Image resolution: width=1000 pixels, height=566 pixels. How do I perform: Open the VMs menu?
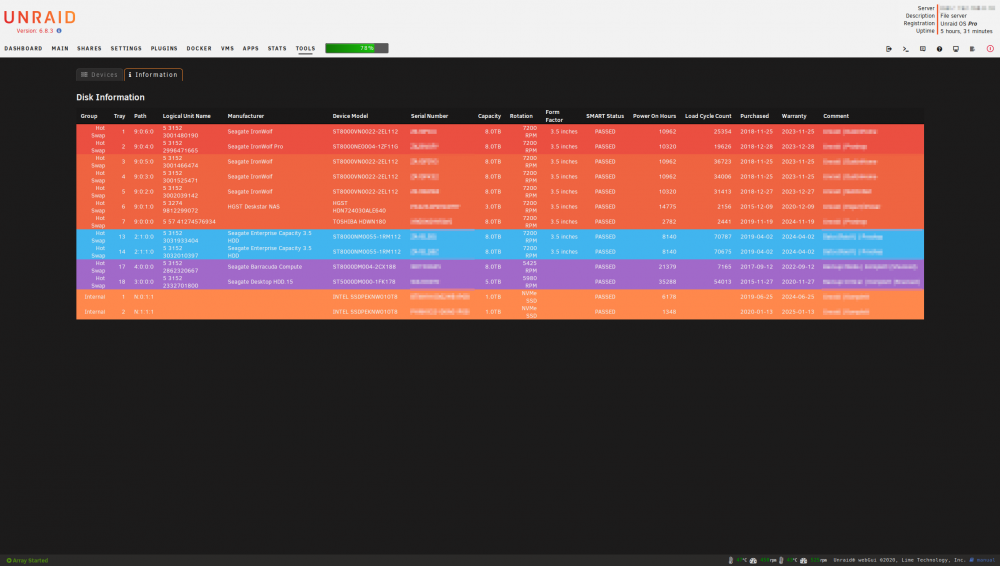click(x=227, y=48)
